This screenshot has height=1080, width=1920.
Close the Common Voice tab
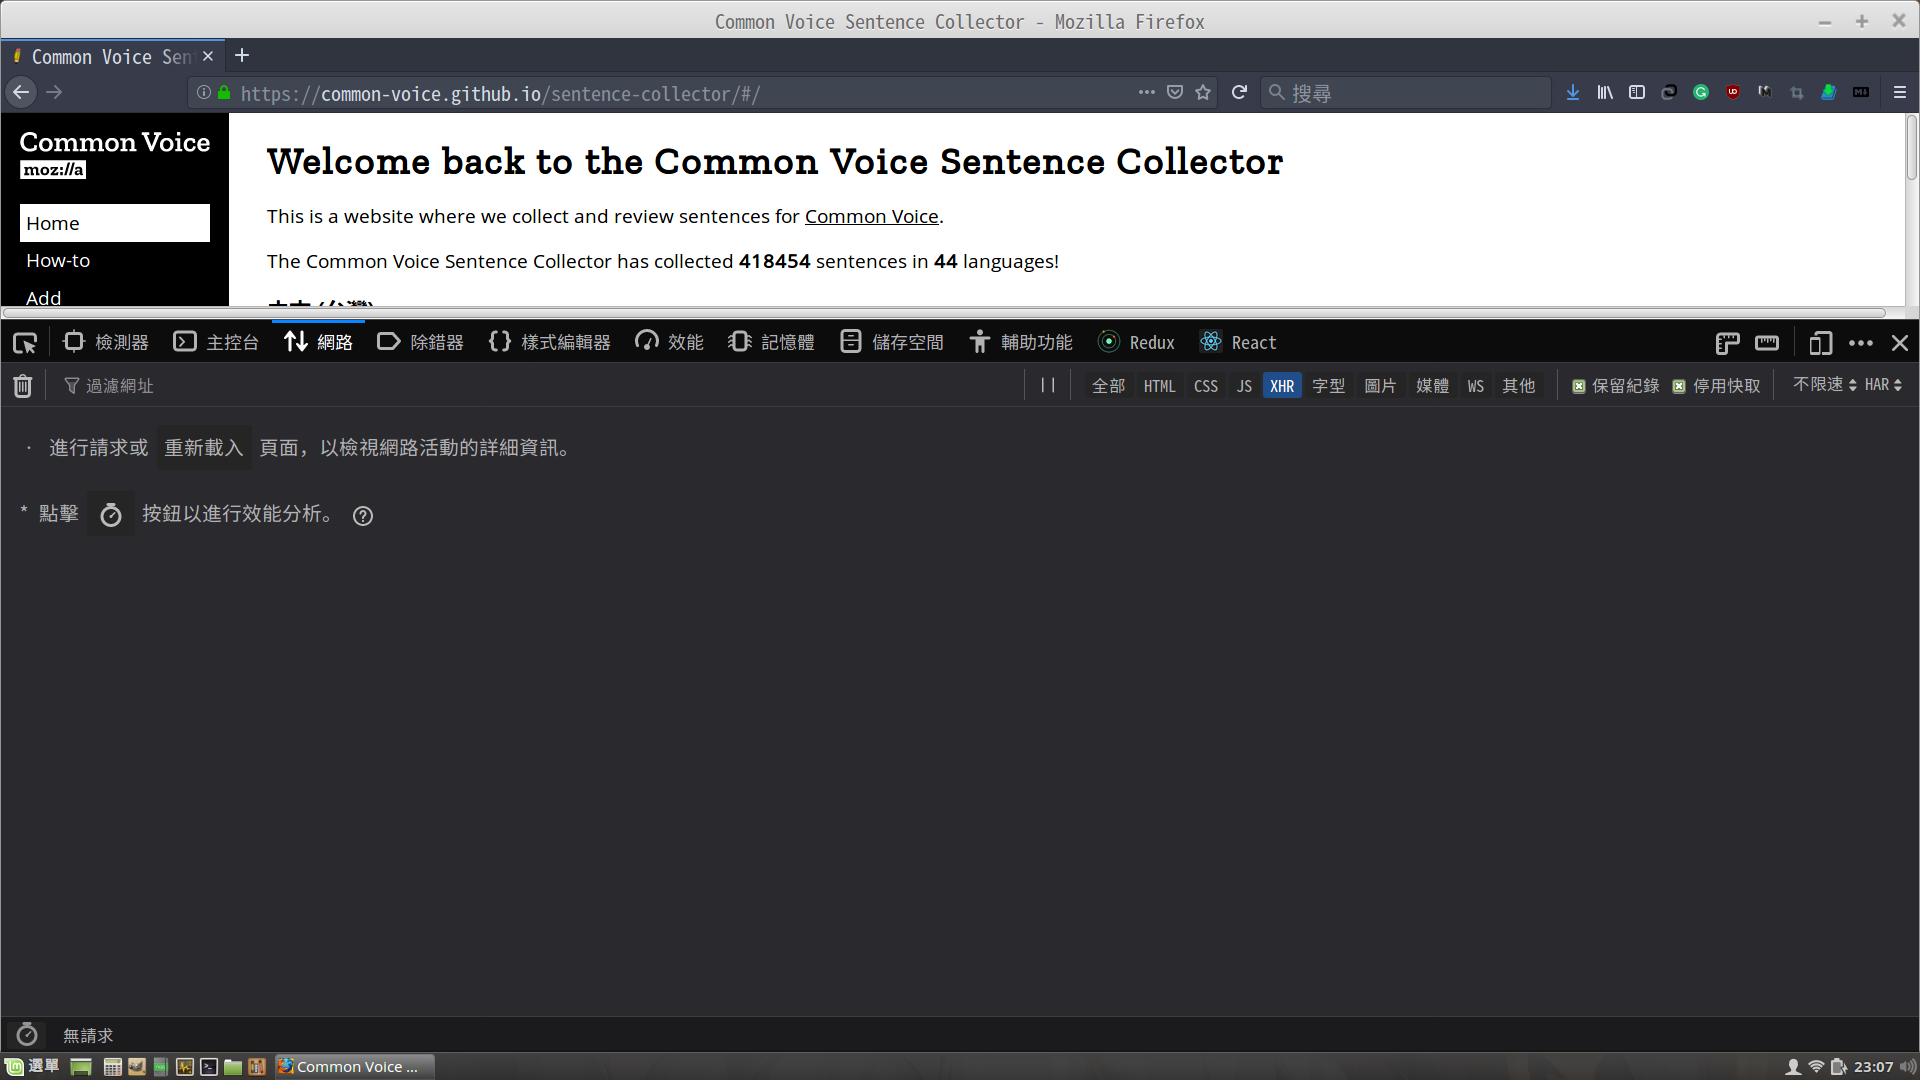click(208, 57)
